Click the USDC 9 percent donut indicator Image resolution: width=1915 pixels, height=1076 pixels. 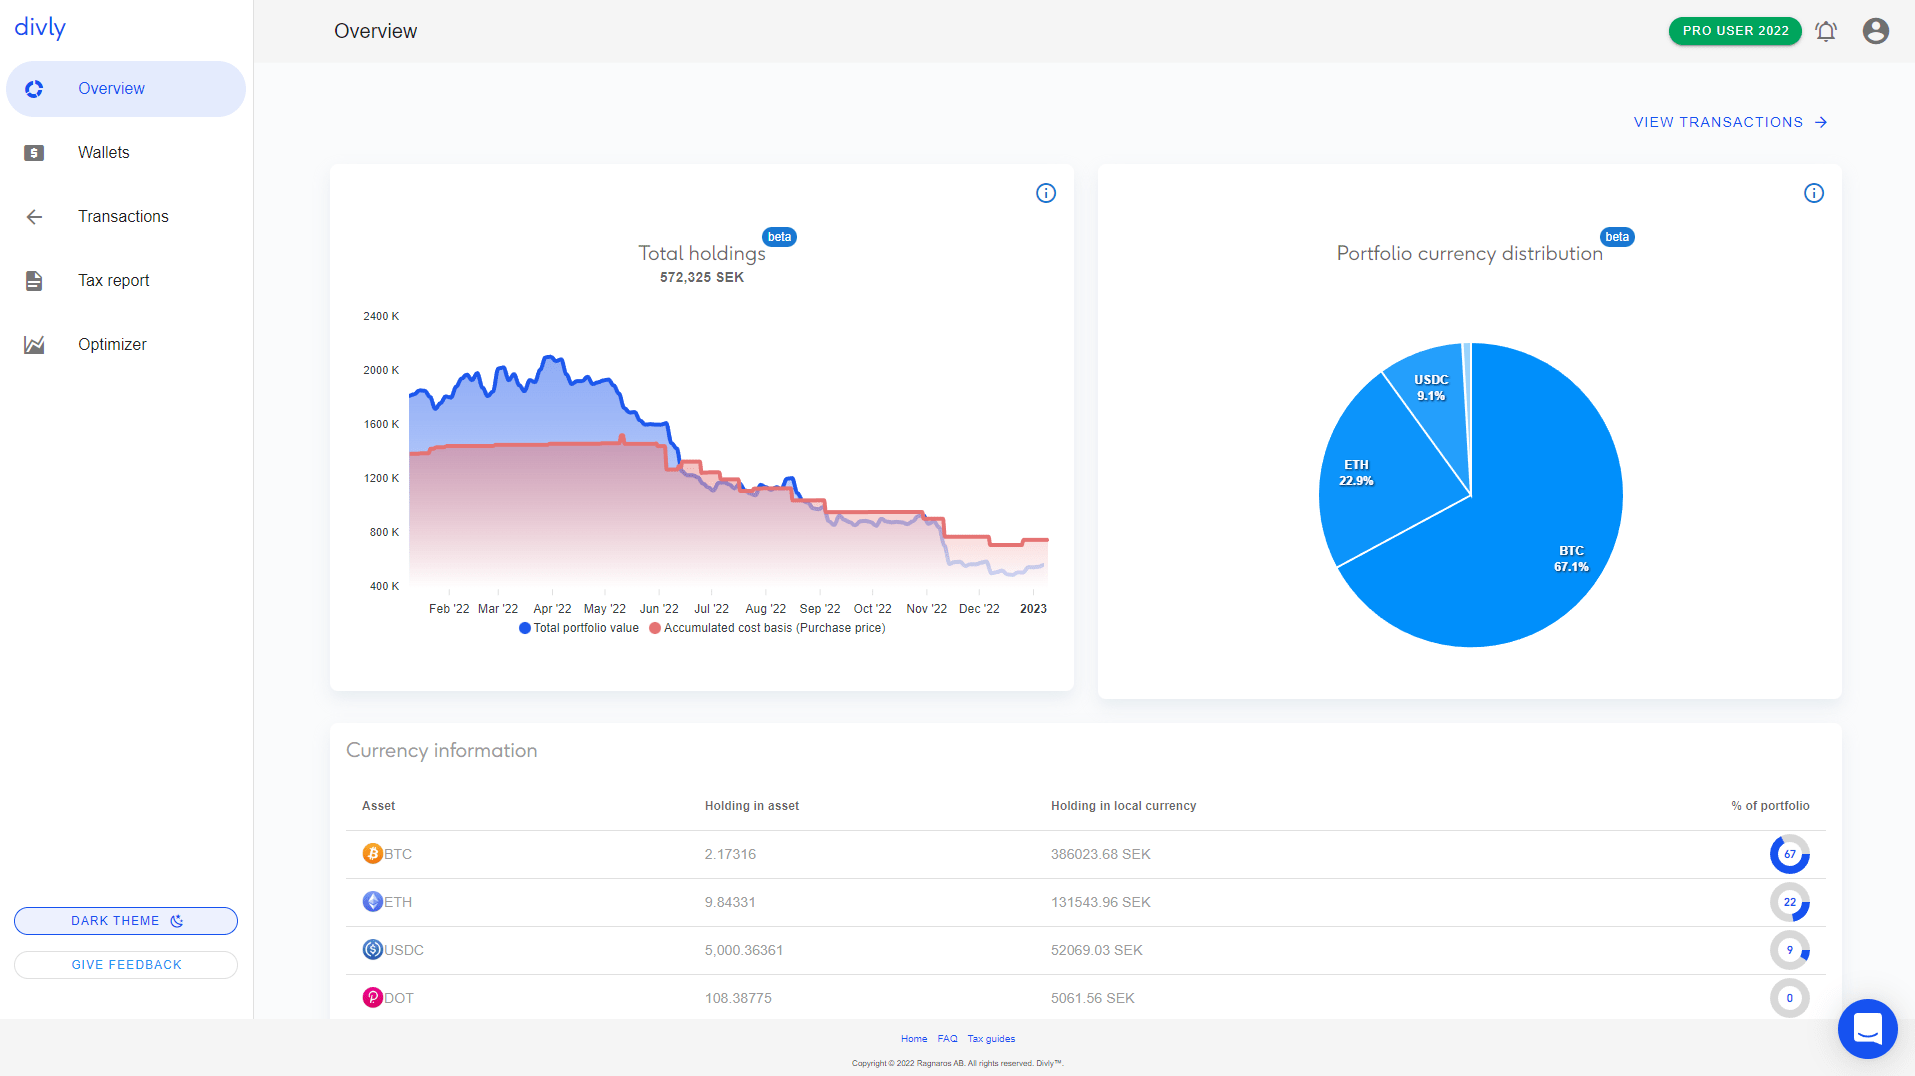tap(1789, 950)
